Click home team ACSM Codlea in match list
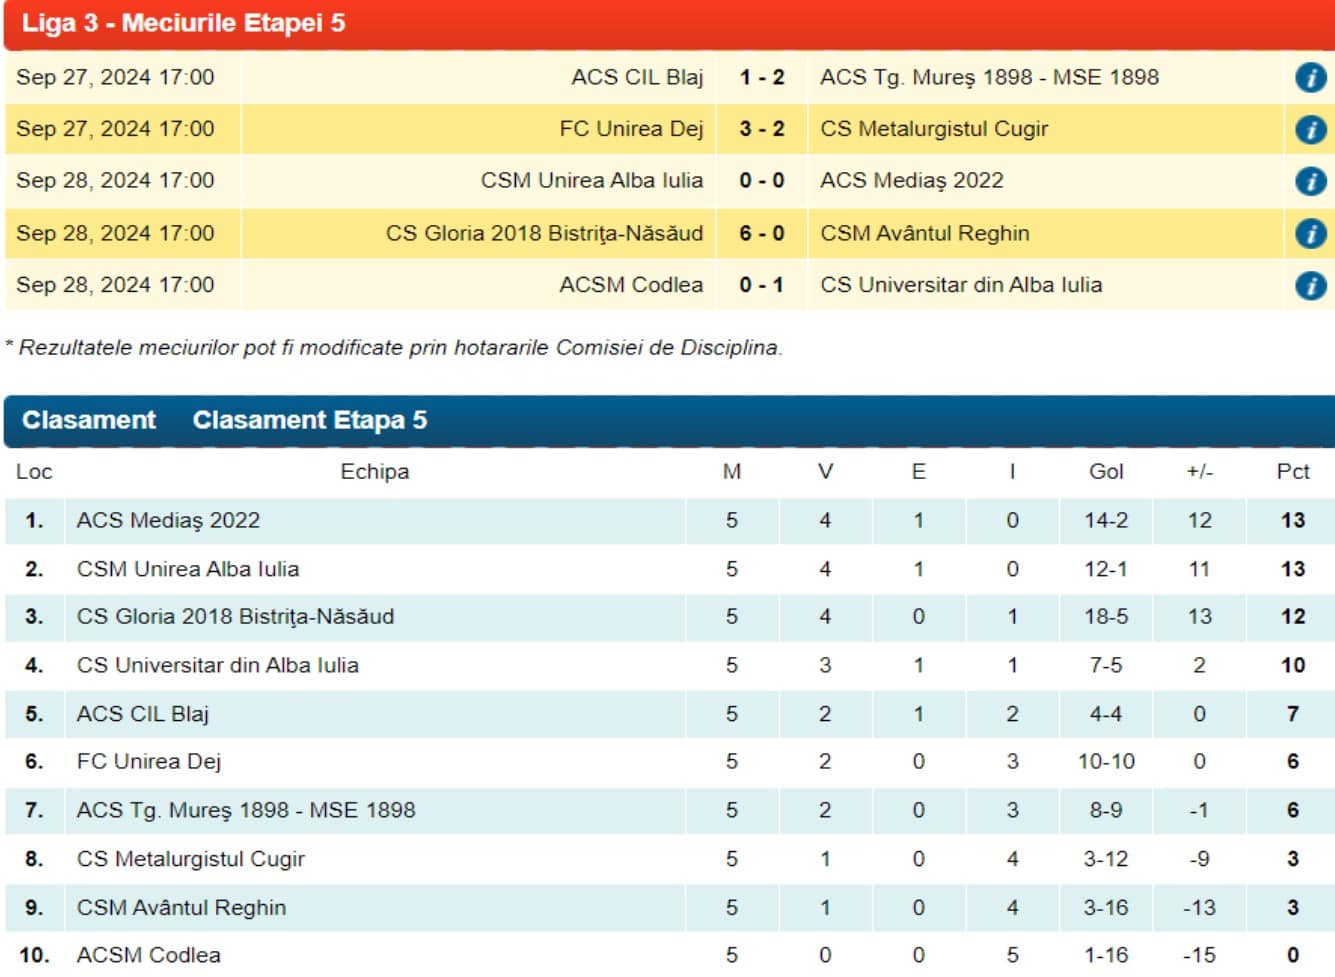The width and height of the screenshot is (1335, 977). click(631, 285)
